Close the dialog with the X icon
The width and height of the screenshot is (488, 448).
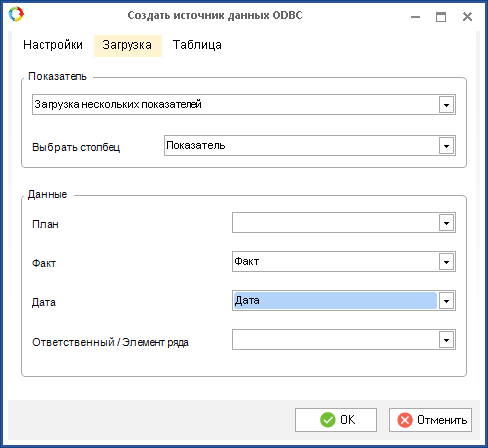point(467,17)
